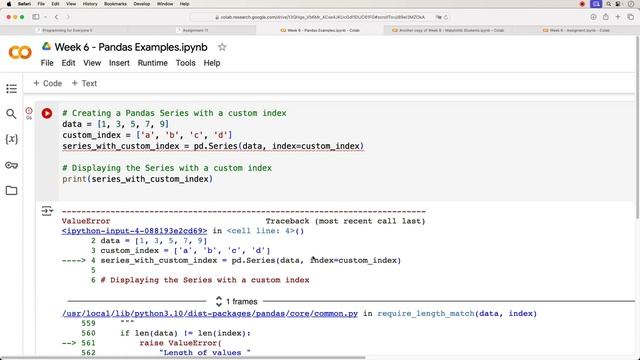Go back with Safari back arrow
Image resolution: width=640 pixels, height=360 pixels.
tap(57, 17)
